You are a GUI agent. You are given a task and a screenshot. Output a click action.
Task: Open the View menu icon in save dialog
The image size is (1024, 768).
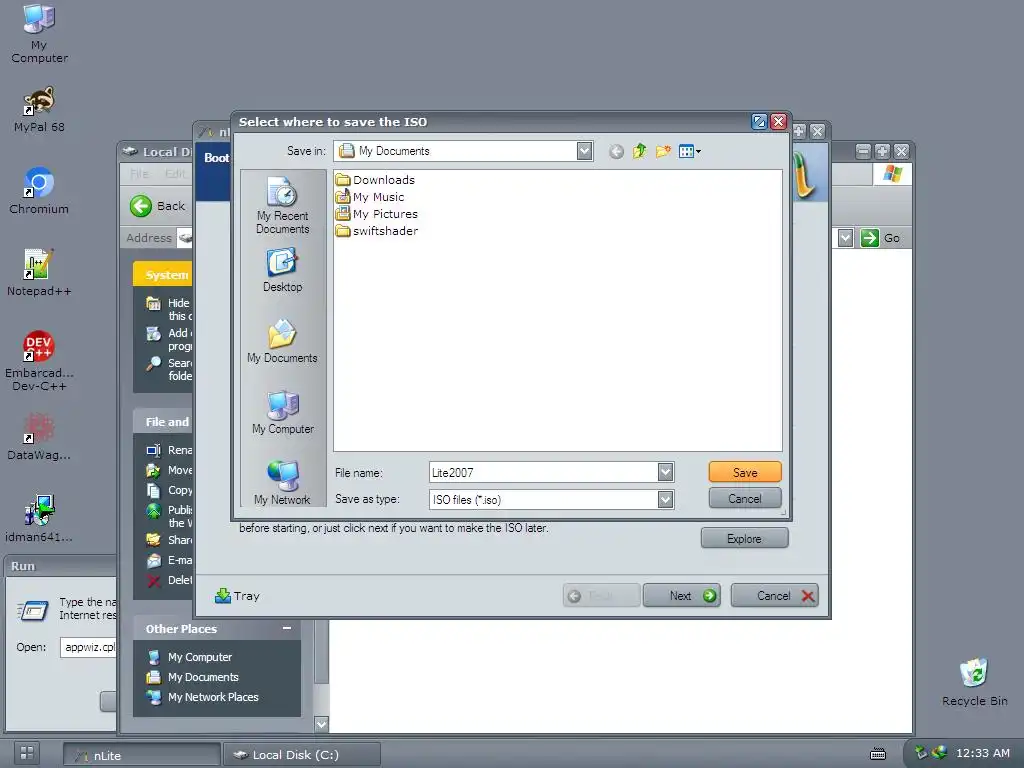pos(689,152)
